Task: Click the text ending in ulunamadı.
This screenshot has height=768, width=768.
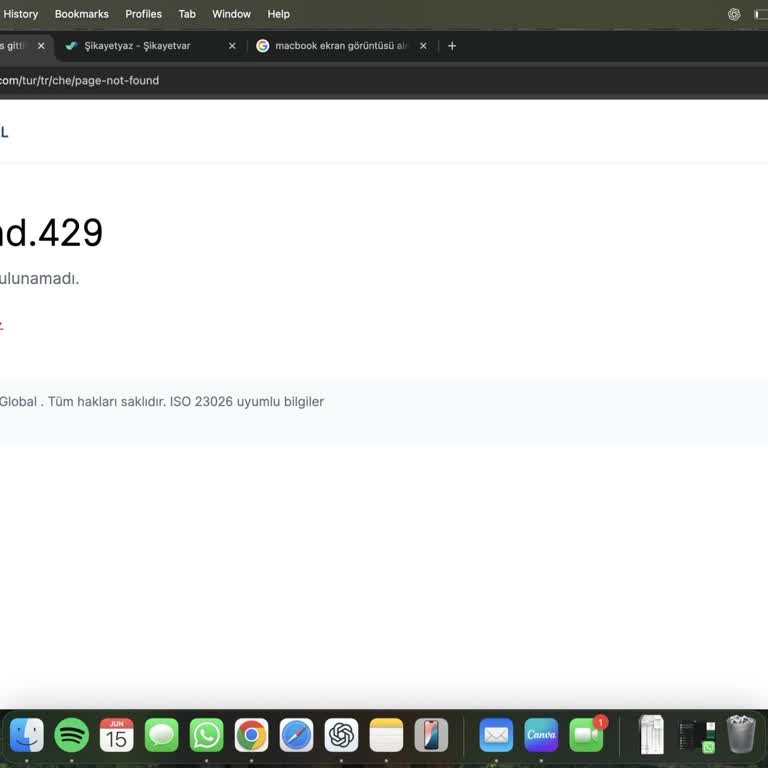Action: pos(39,278)
